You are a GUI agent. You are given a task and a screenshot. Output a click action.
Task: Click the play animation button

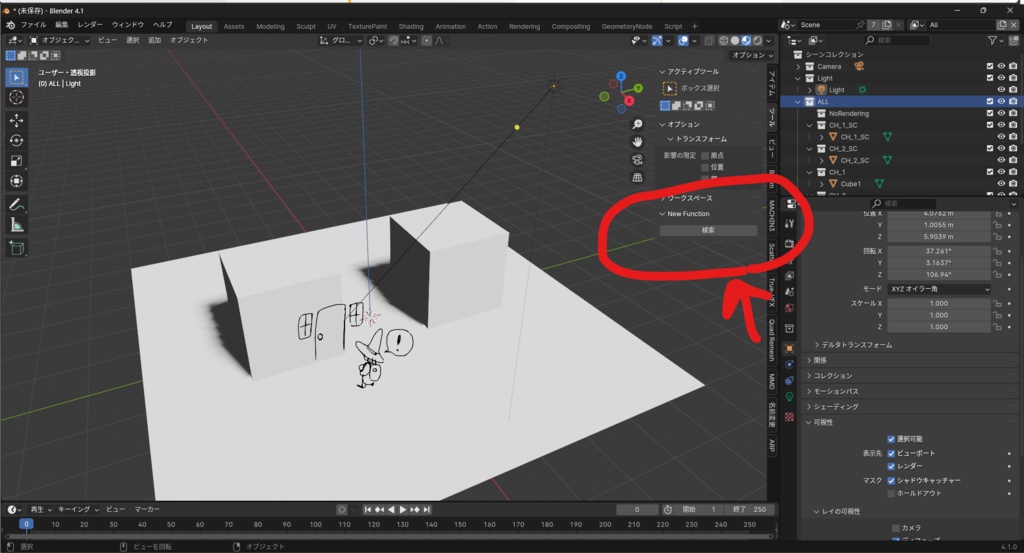pos(402,509)
